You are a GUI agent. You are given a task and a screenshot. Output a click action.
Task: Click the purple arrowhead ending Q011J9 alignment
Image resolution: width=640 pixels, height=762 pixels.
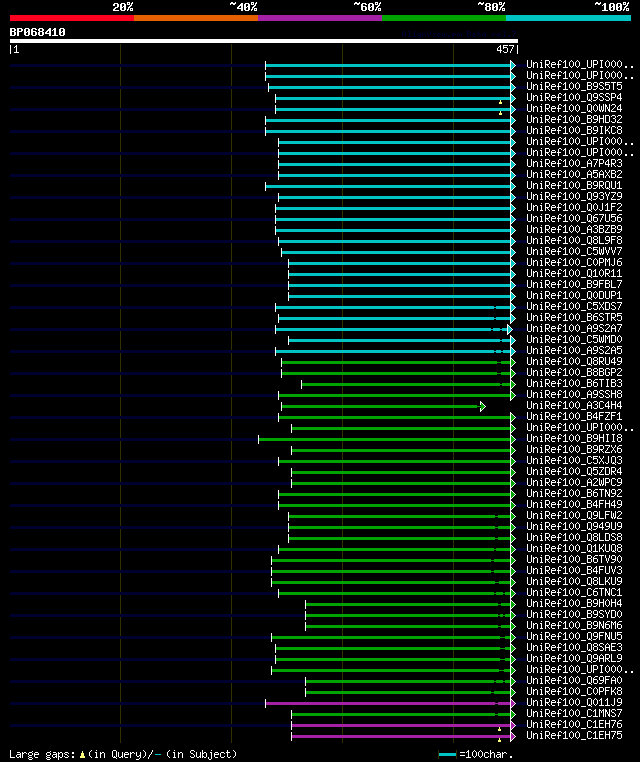pos(513,703)
